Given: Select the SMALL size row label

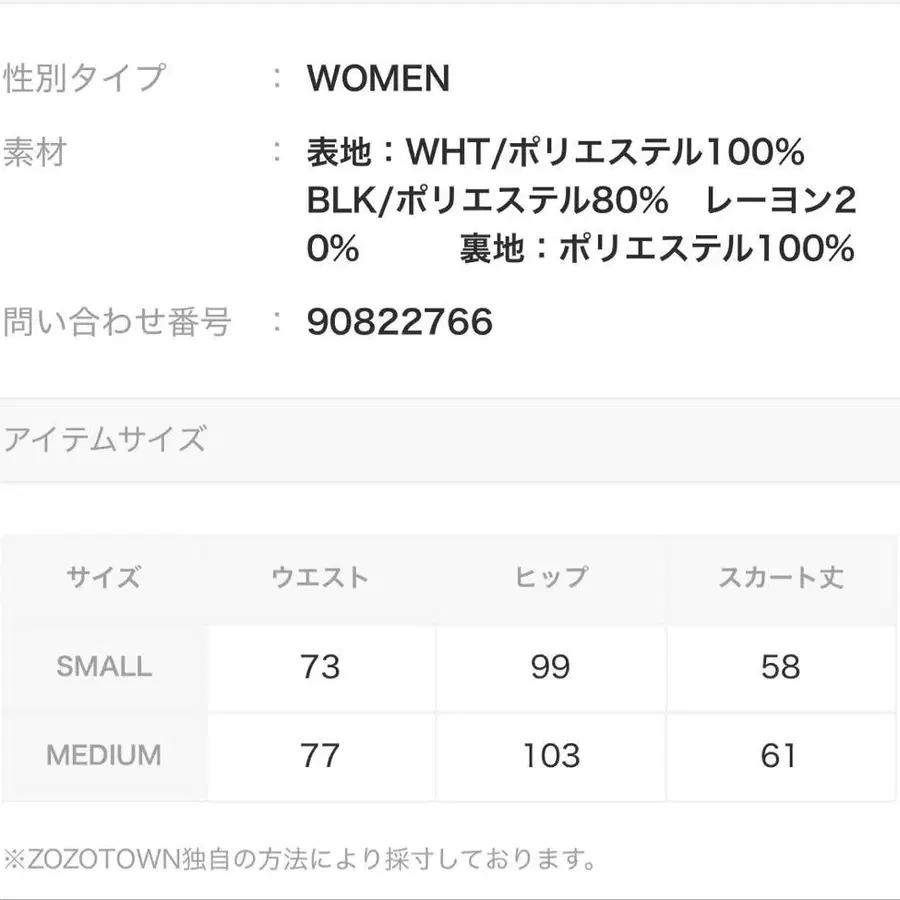Looking at the screenshot, I should coord(104,666).
